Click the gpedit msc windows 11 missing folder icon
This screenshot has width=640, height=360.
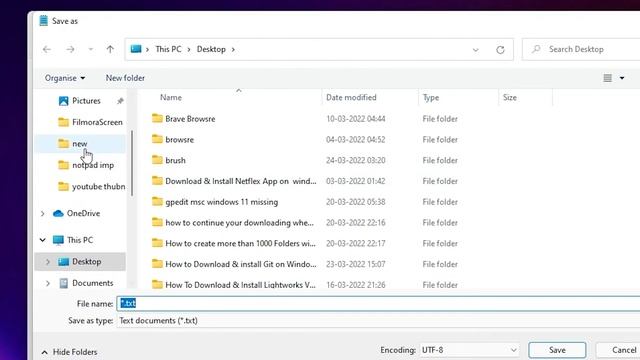point(157,201)
